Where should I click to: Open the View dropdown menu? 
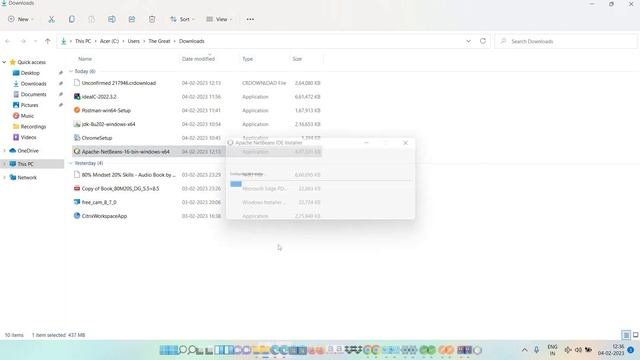point(219,19)
